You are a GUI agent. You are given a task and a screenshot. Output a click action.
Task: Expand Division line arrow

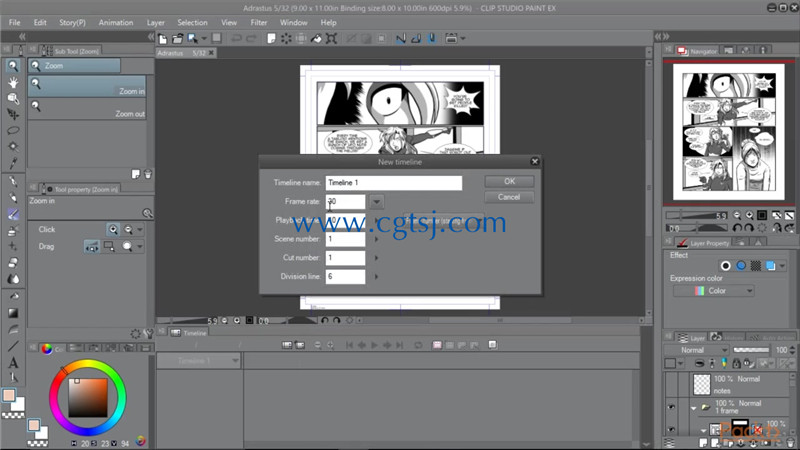(377, 277)
